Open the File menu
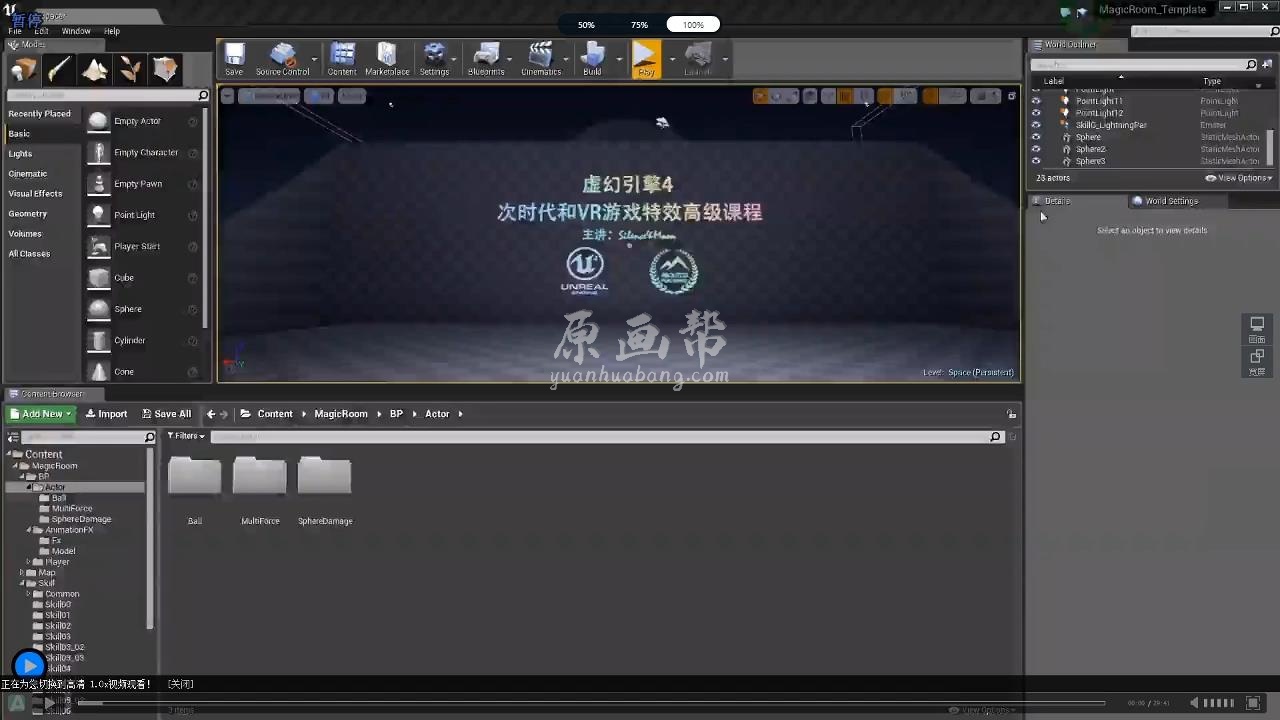 [x=15, y=31]
